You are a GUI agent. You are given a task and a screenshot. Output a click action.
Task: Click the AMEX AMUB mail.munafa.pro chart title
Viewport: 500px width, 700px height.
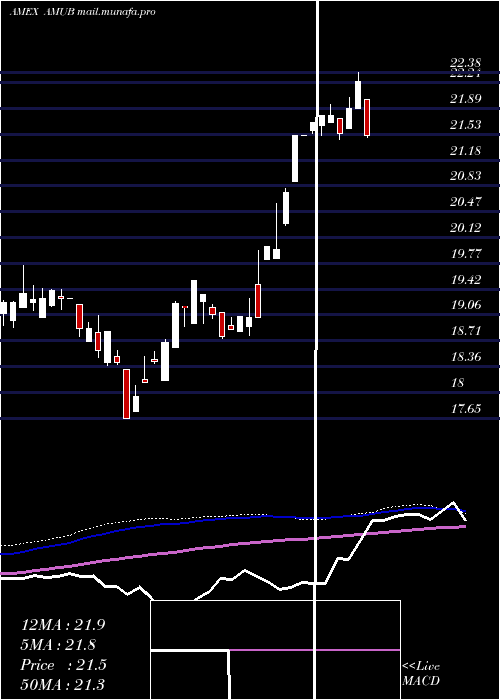tap(83, 12)
